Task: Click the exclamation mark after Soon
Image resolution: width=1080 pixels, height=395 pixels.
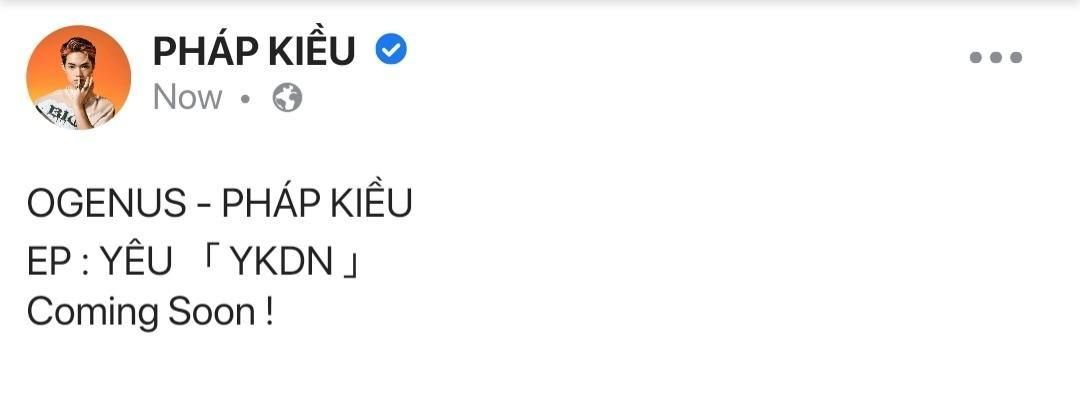Action: (x=269, y=313)
